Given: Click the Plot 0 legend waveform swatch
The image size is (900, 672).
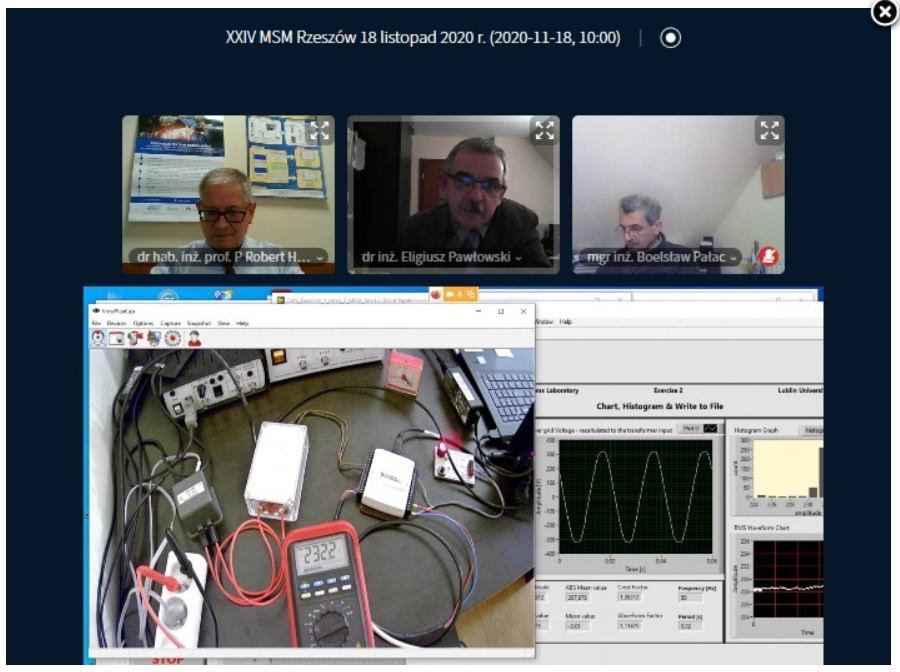Looking at the screenshot, I should coord(711,428).
